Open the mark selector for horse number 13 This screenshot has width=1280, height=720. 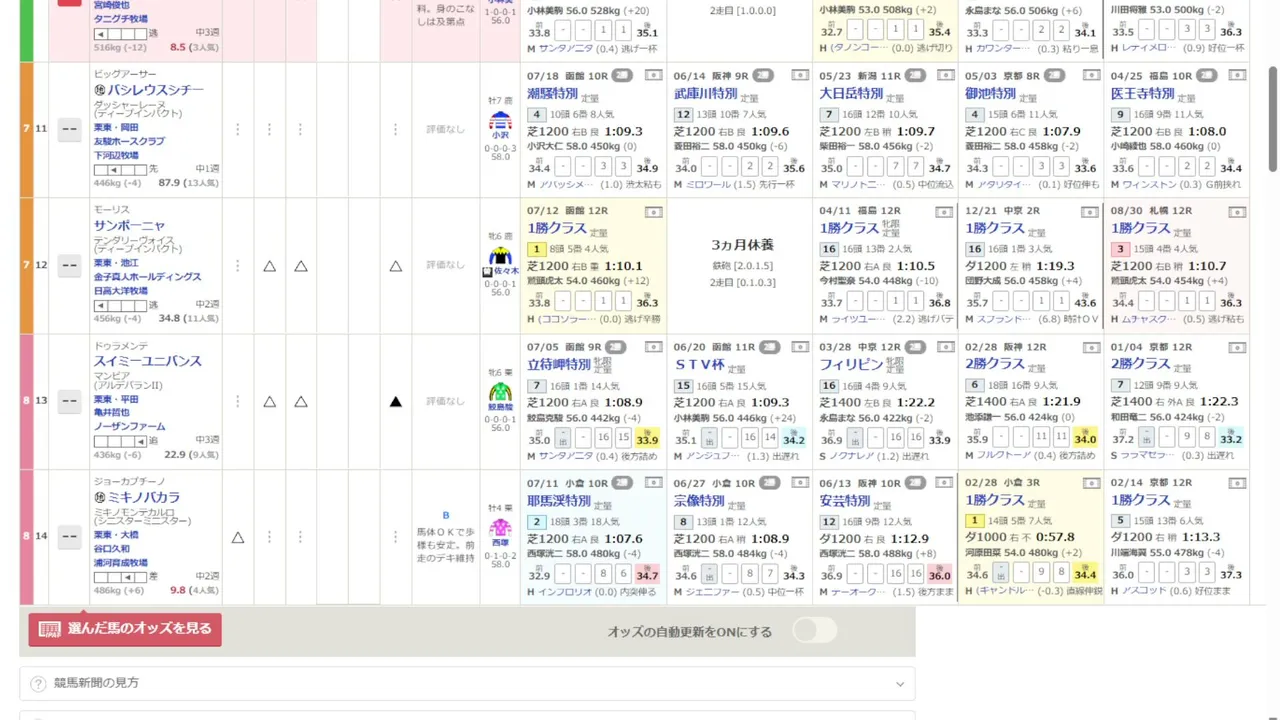69,401
